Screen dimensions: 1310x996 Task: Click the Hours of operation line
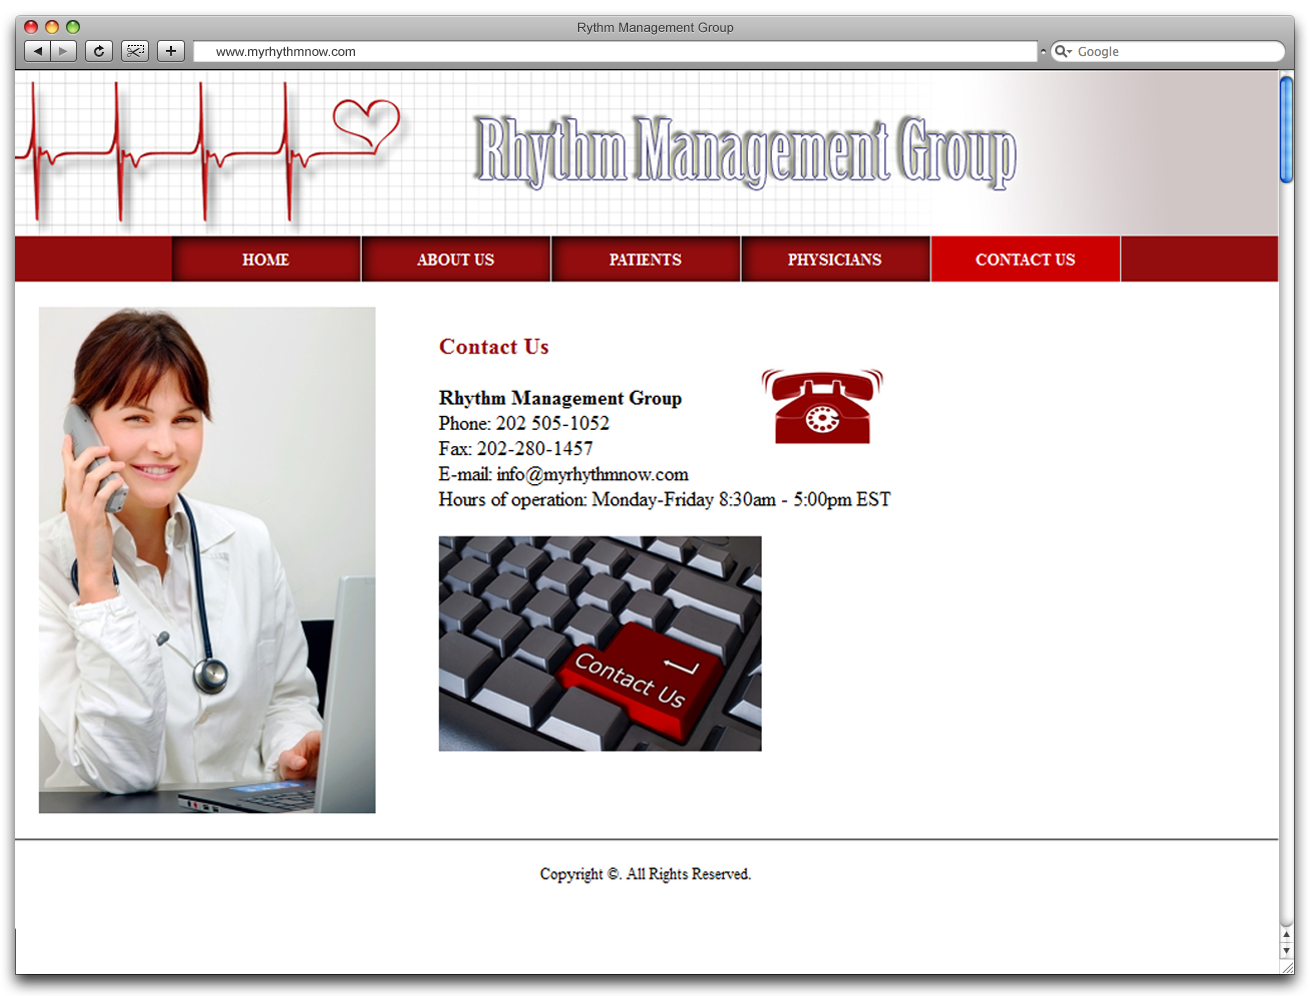665,500
